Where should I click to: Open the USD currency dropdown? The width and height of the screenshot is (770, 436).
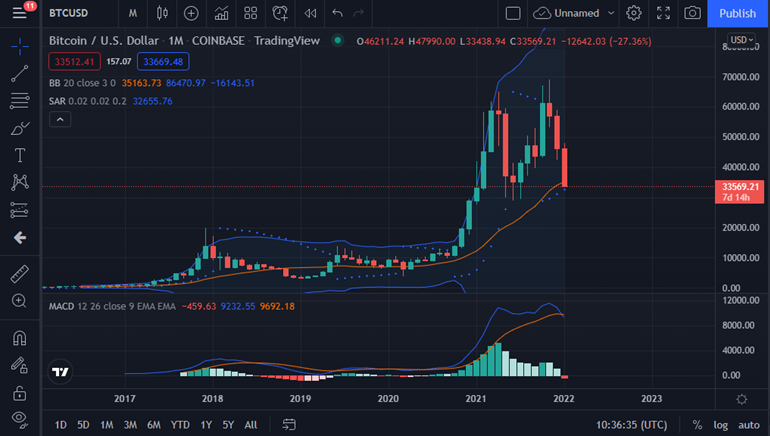tap(742, 40)
